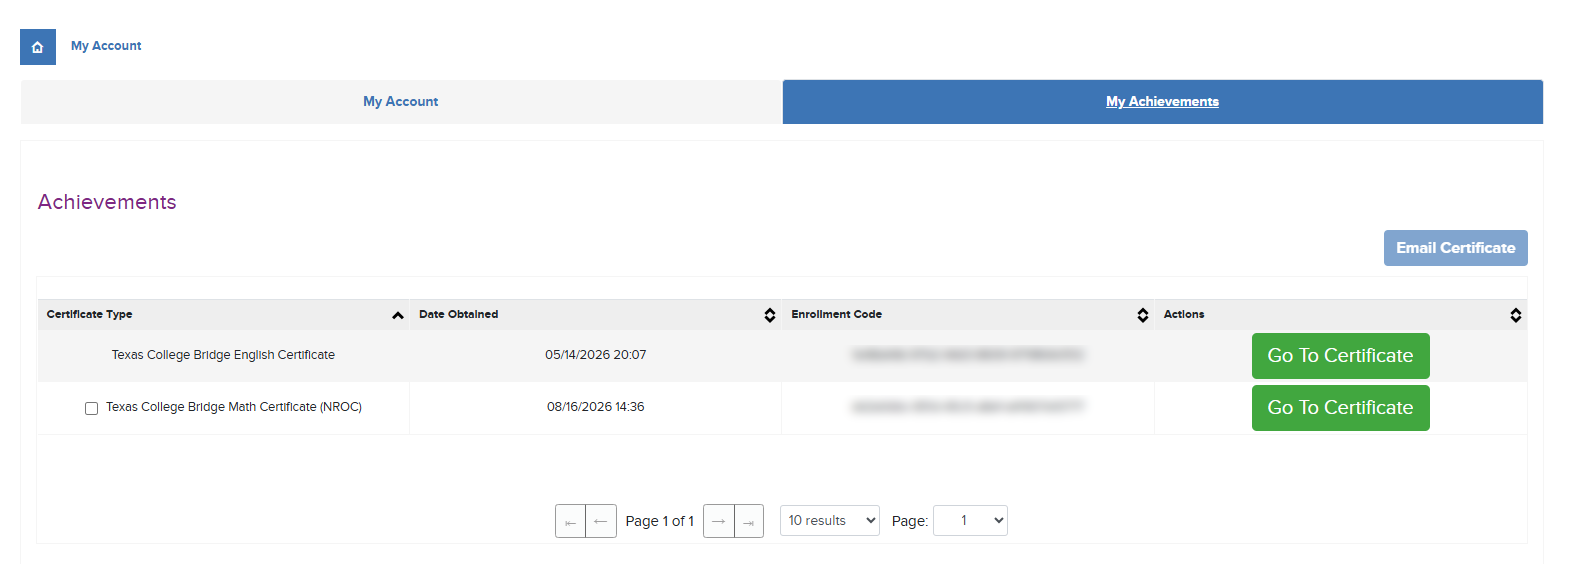Click date 05/14/2026 20:07
1586x564 pixels.
[x=596, y=355]
